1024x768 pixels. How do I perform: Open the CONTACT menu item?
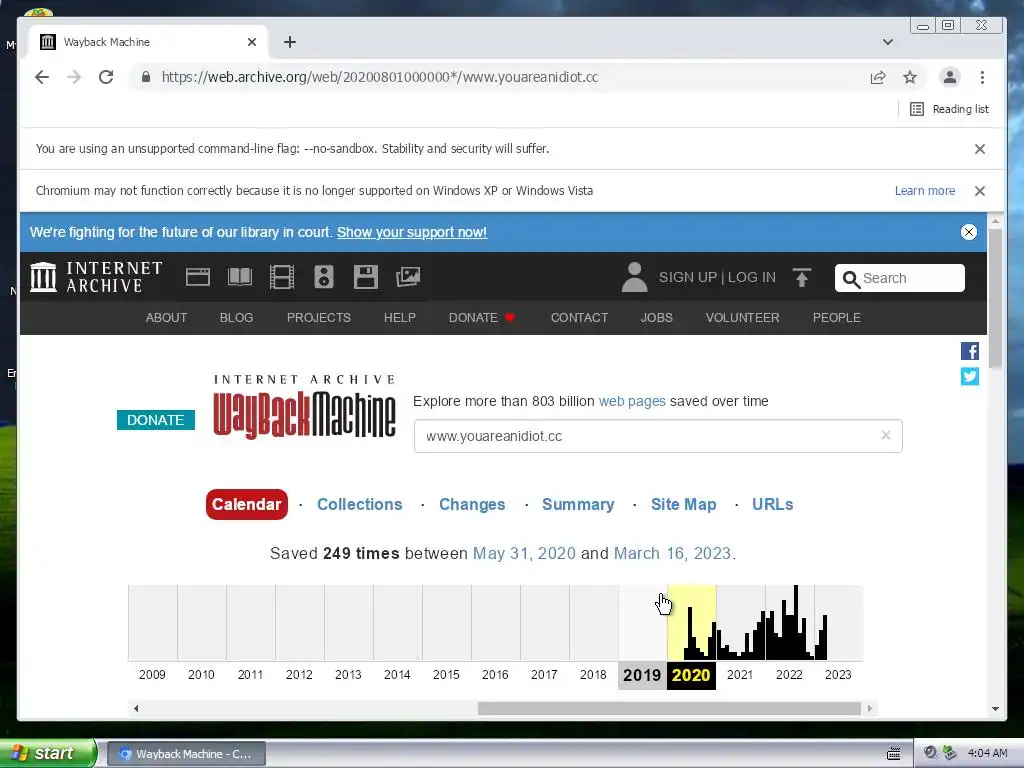click(x=579, y=317)
